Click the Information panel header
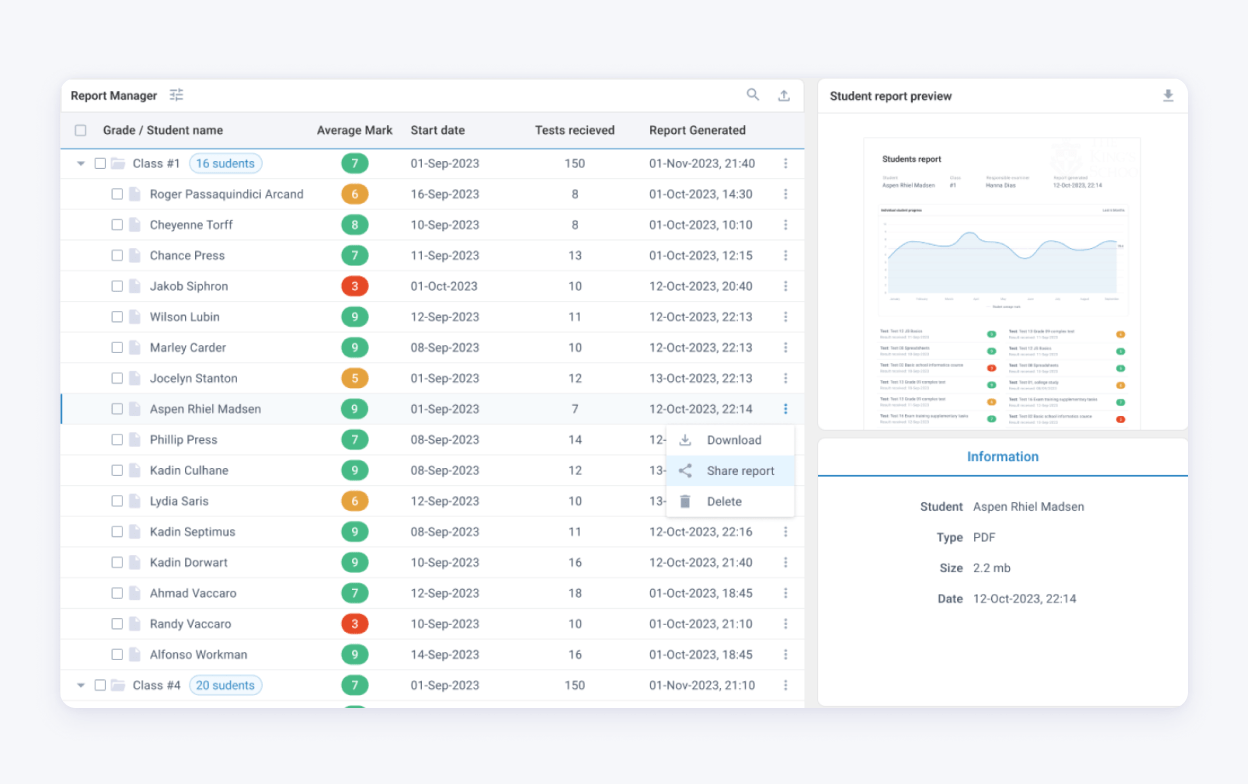Screen dimensions: 1248x784 pyautogui.click(x=1002, y=456)
